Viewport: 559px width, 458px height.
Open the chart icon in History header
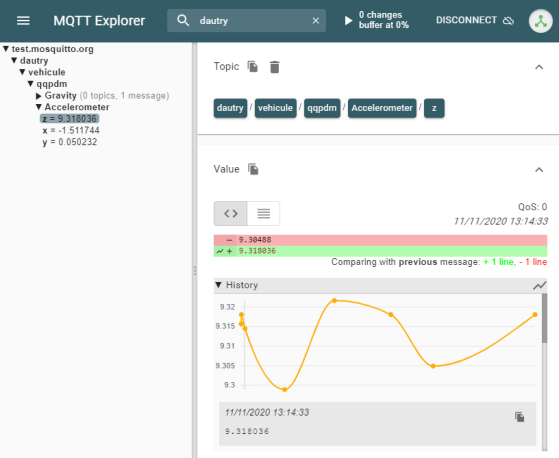539,285
